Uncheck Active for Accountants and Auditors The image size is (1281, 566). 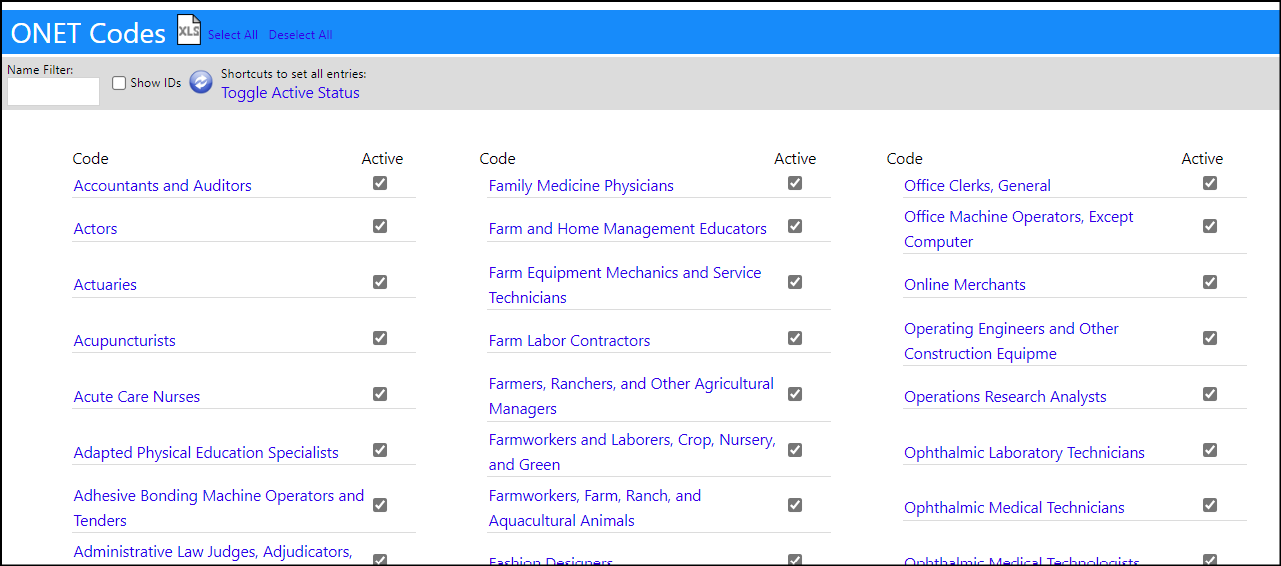pyautogui.click(x=380, y=183)
